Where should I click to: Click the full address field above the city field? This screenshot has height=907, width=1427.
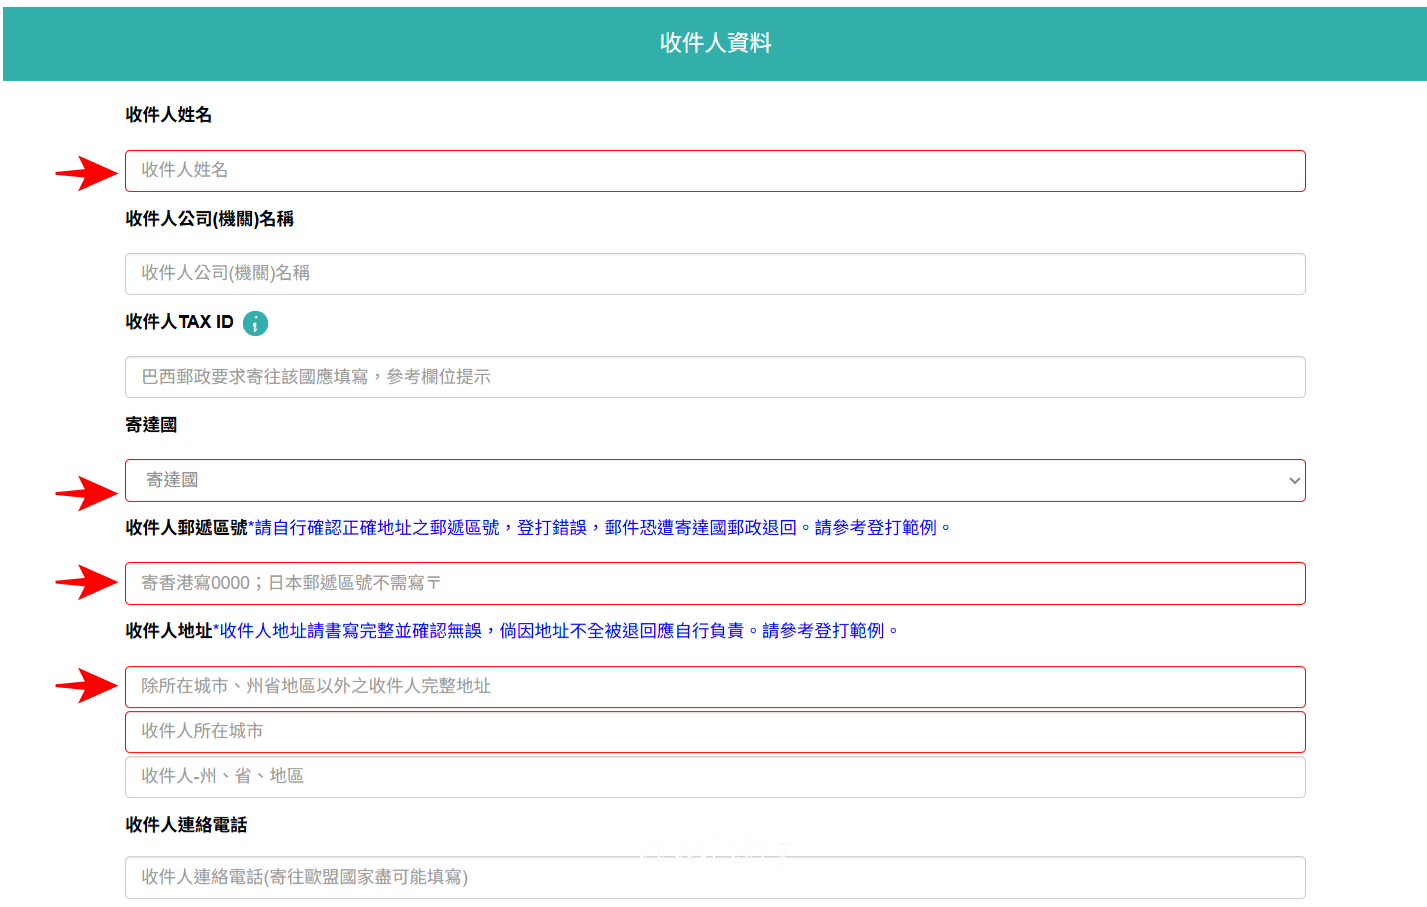(x=714, y=687)
